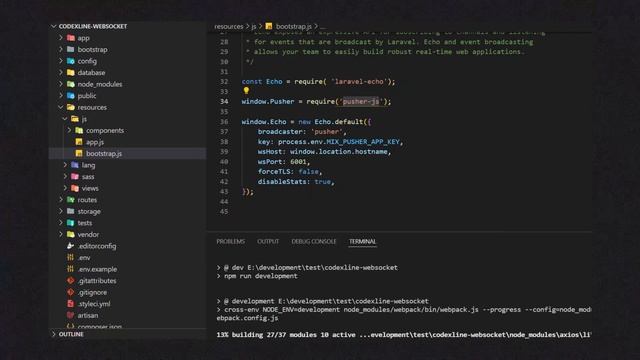
Task: Click the database folder icon
Action: pyautogui.click(x=71, y=72)
